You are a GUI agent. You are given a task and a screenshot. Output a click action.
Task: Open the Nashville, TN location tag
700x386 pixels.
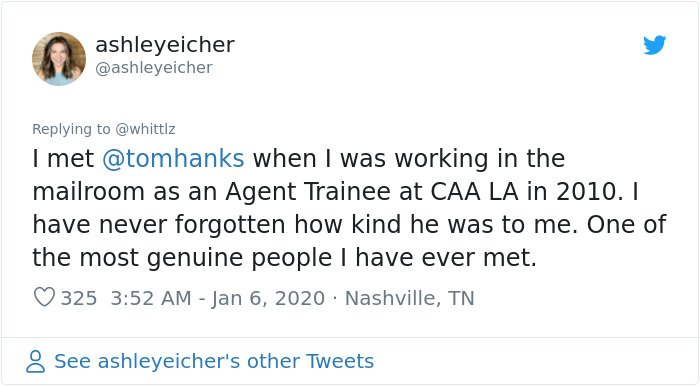pos(409,298)
